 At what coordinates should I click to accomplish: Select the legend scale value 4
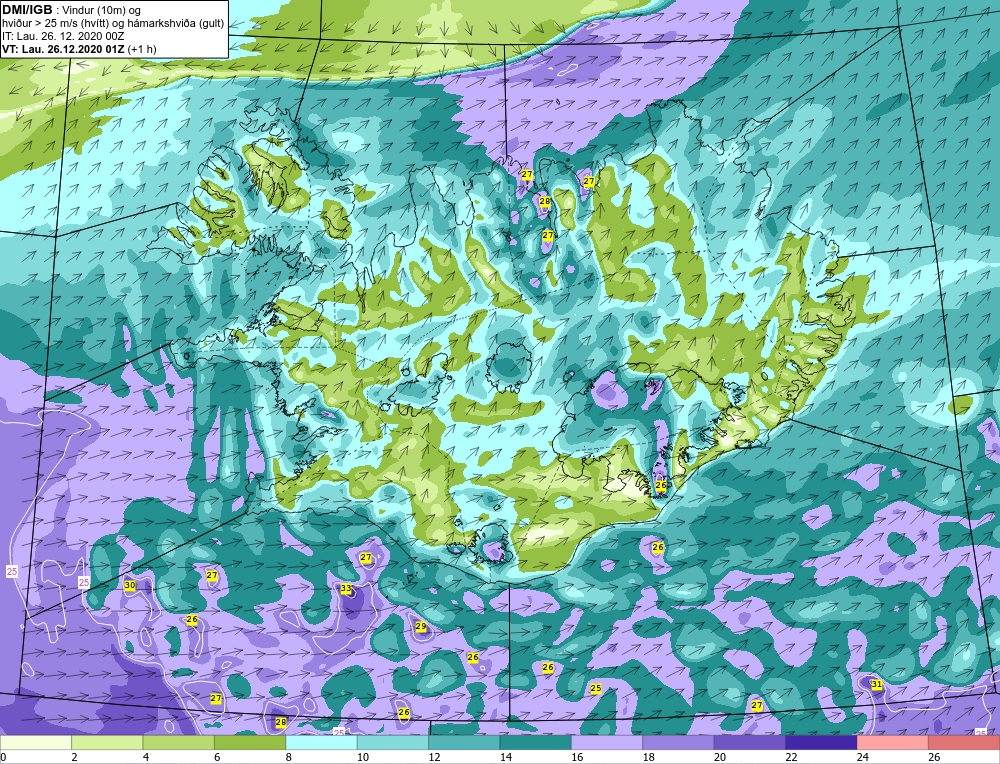(x=146, y=757)
